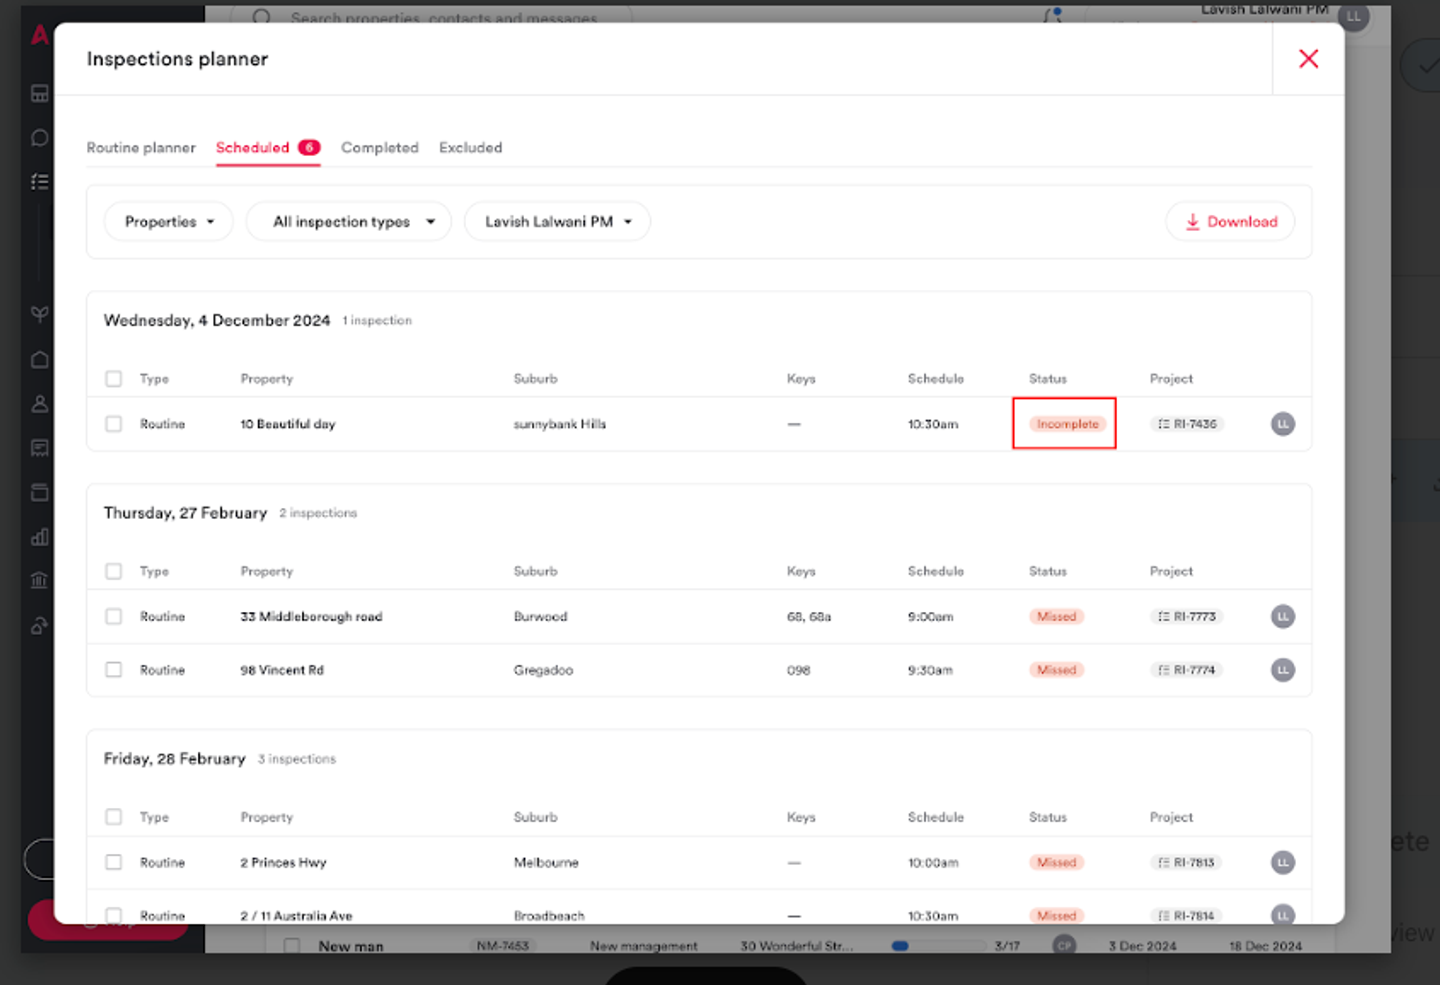Click suburb Burwood cell
This screenshot has height=985, width=1440.
coord(540,617)
